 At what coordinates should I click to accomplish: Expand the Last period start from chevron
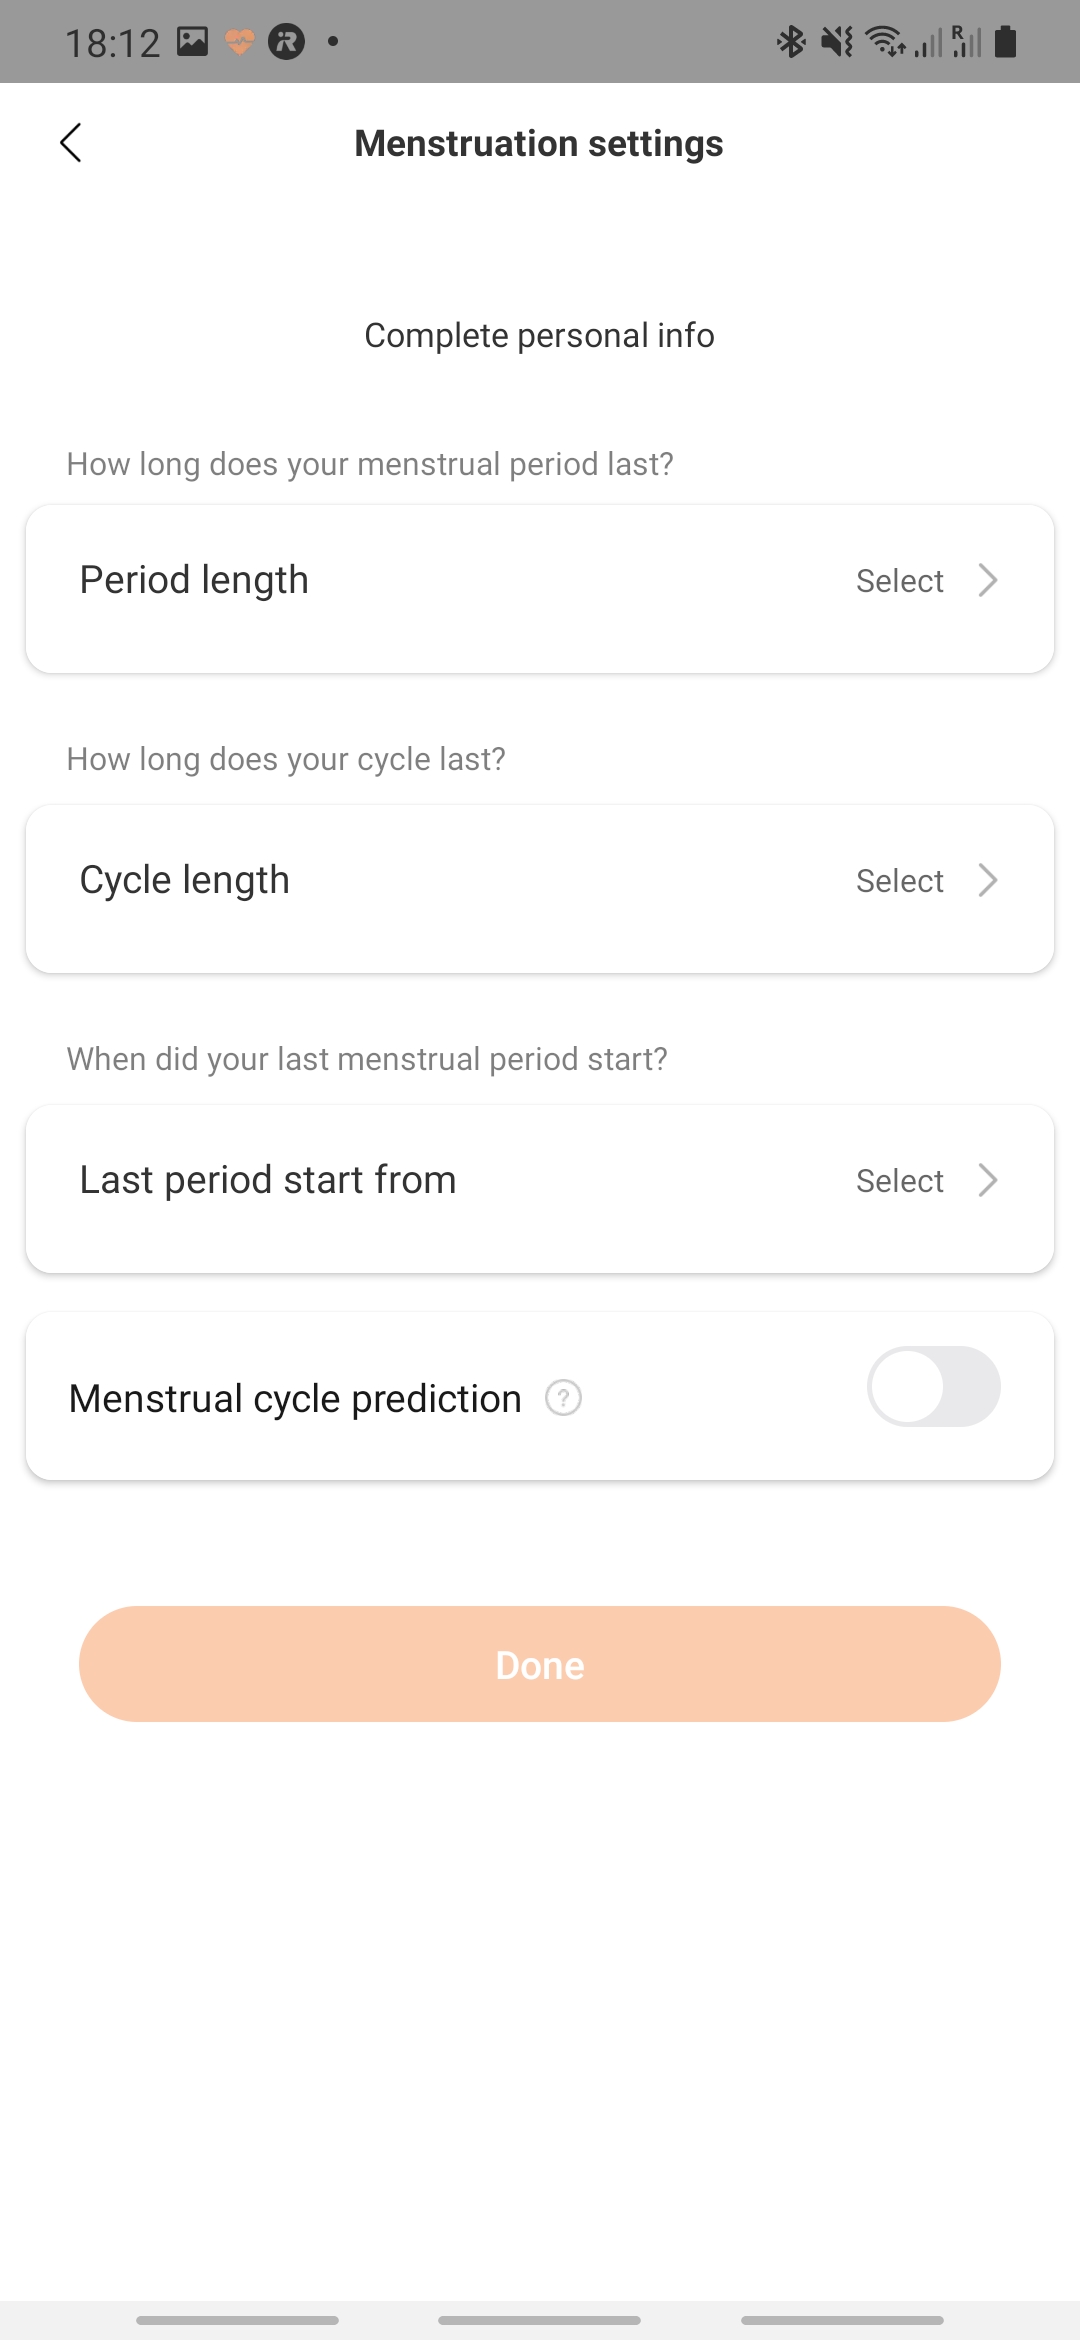988,1180
